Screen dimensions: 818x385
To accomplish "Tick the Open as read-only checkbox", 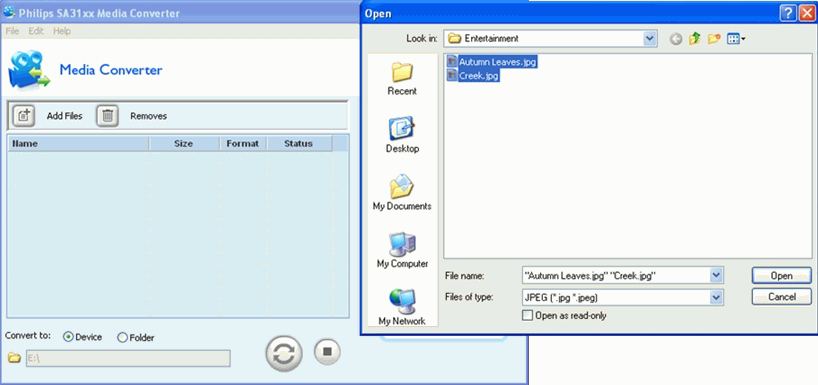I will click(528, 316).
